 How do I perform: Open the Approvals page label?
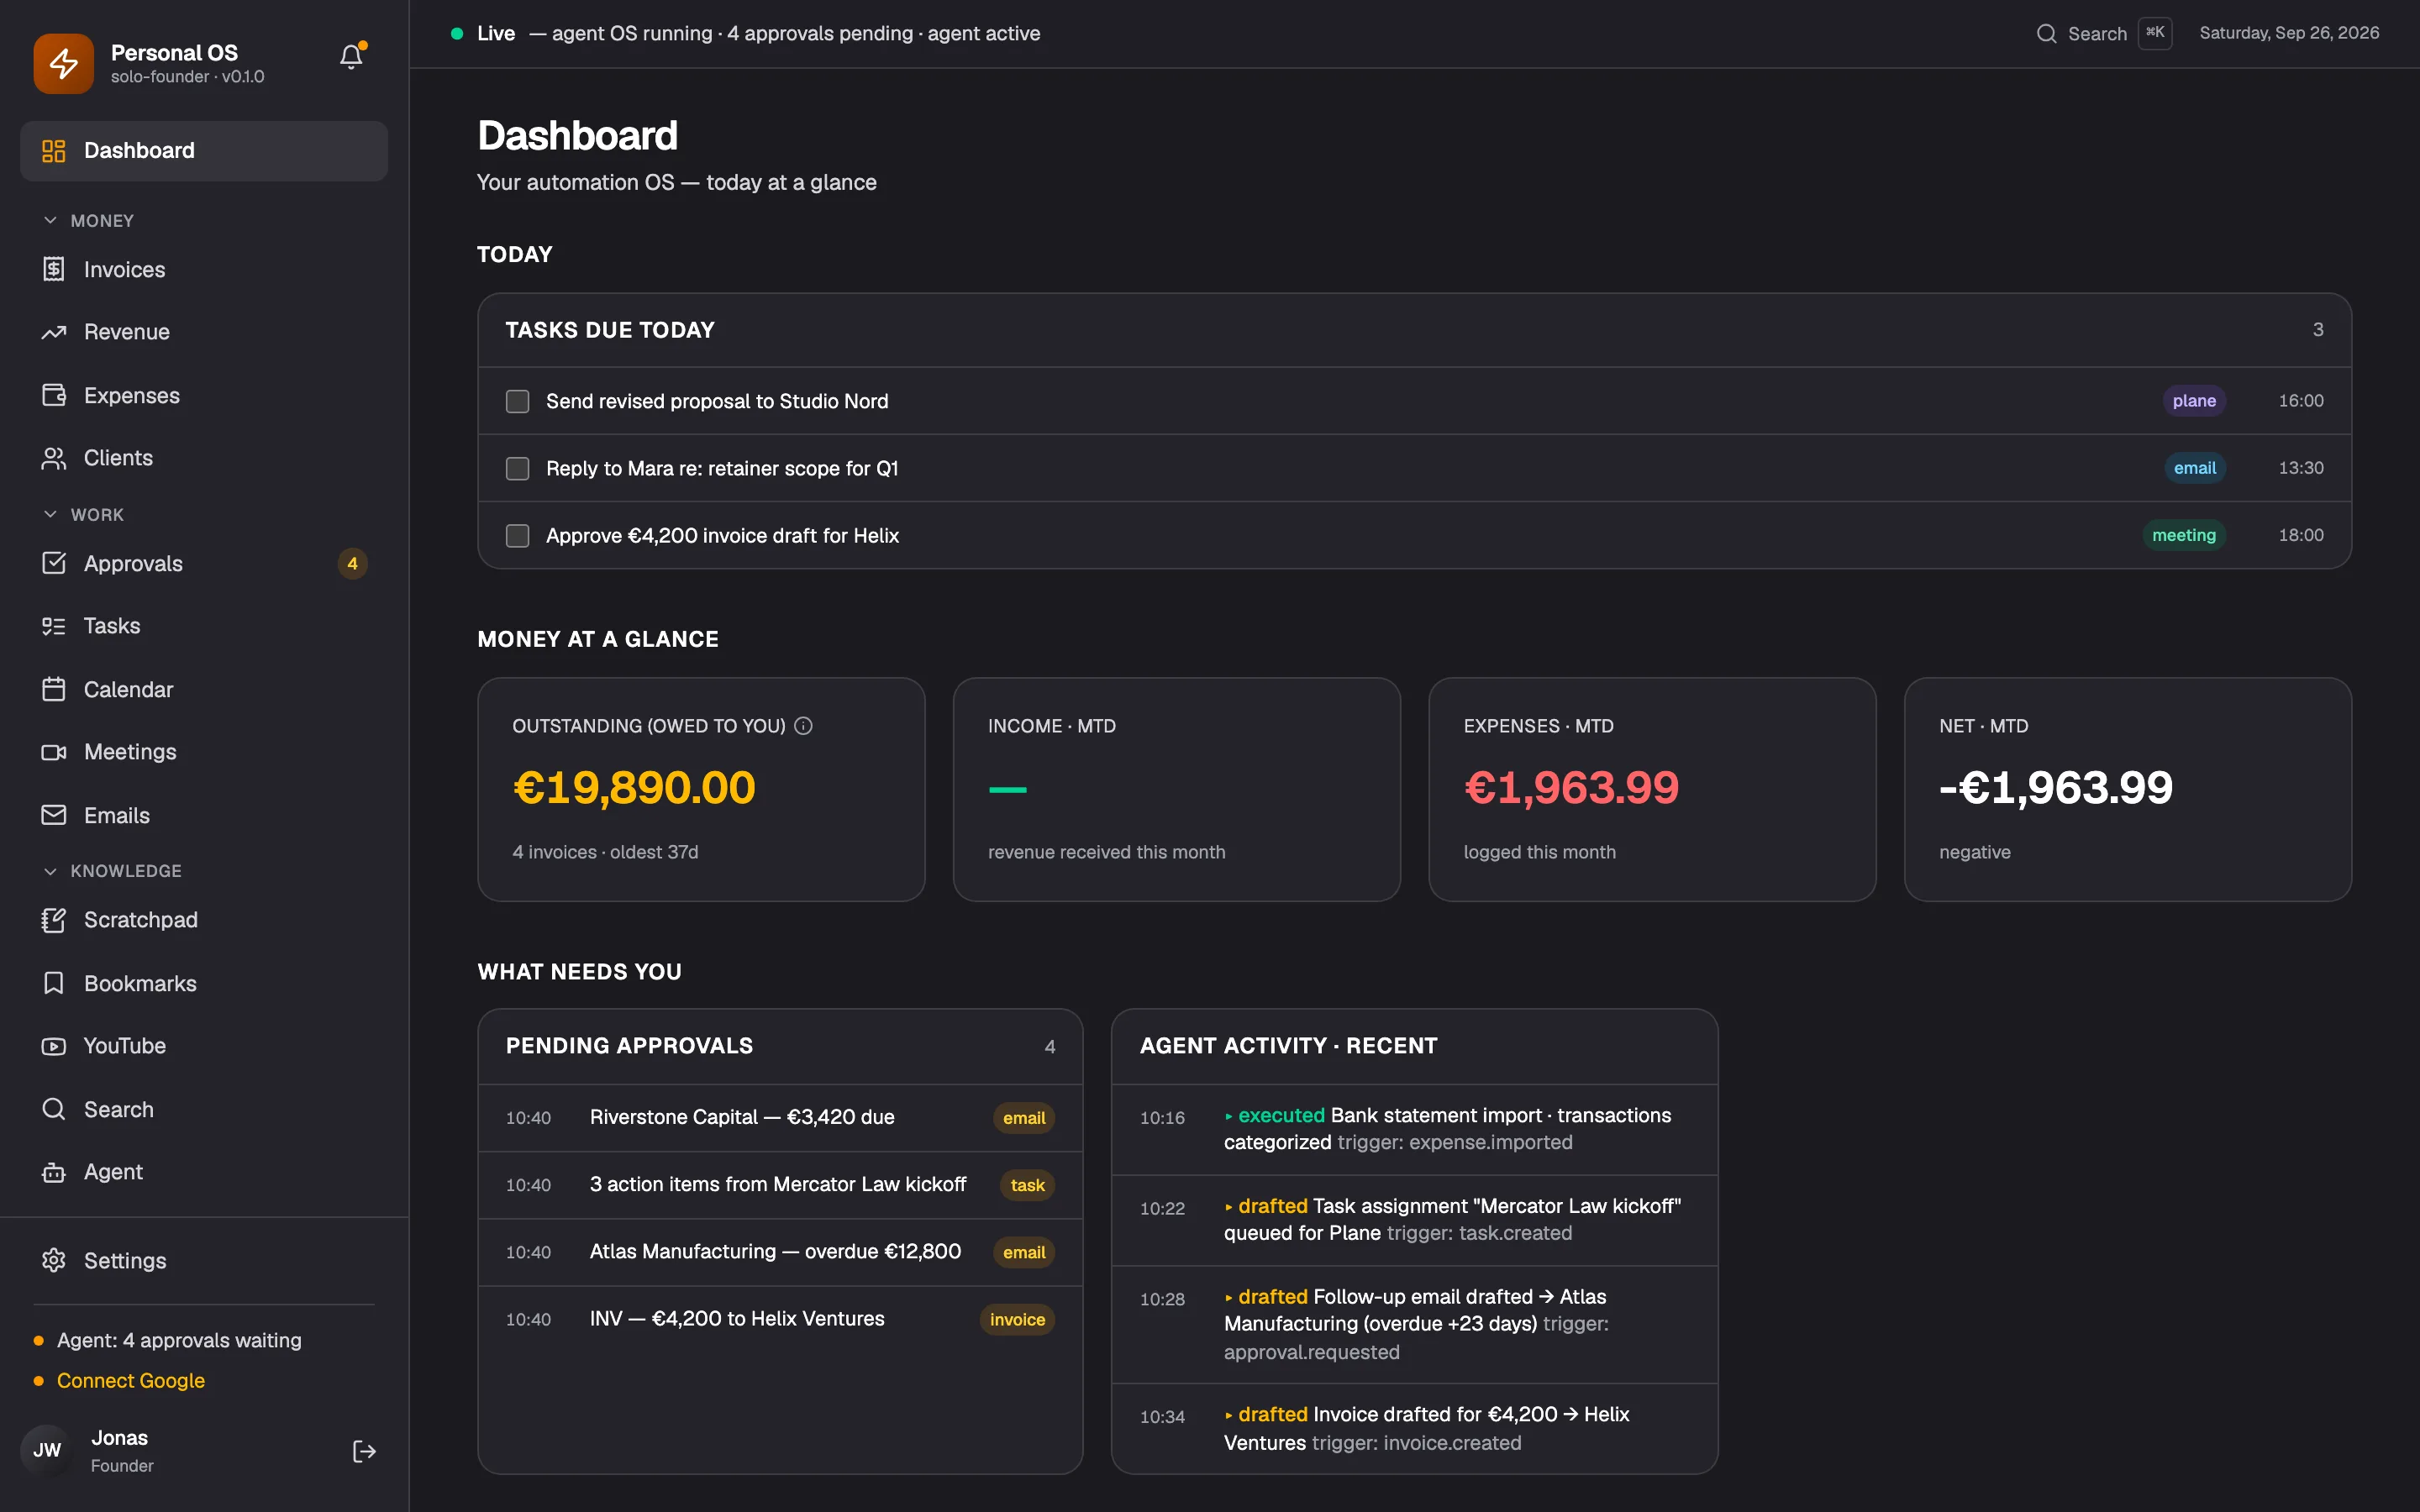[x=133, y=563]
